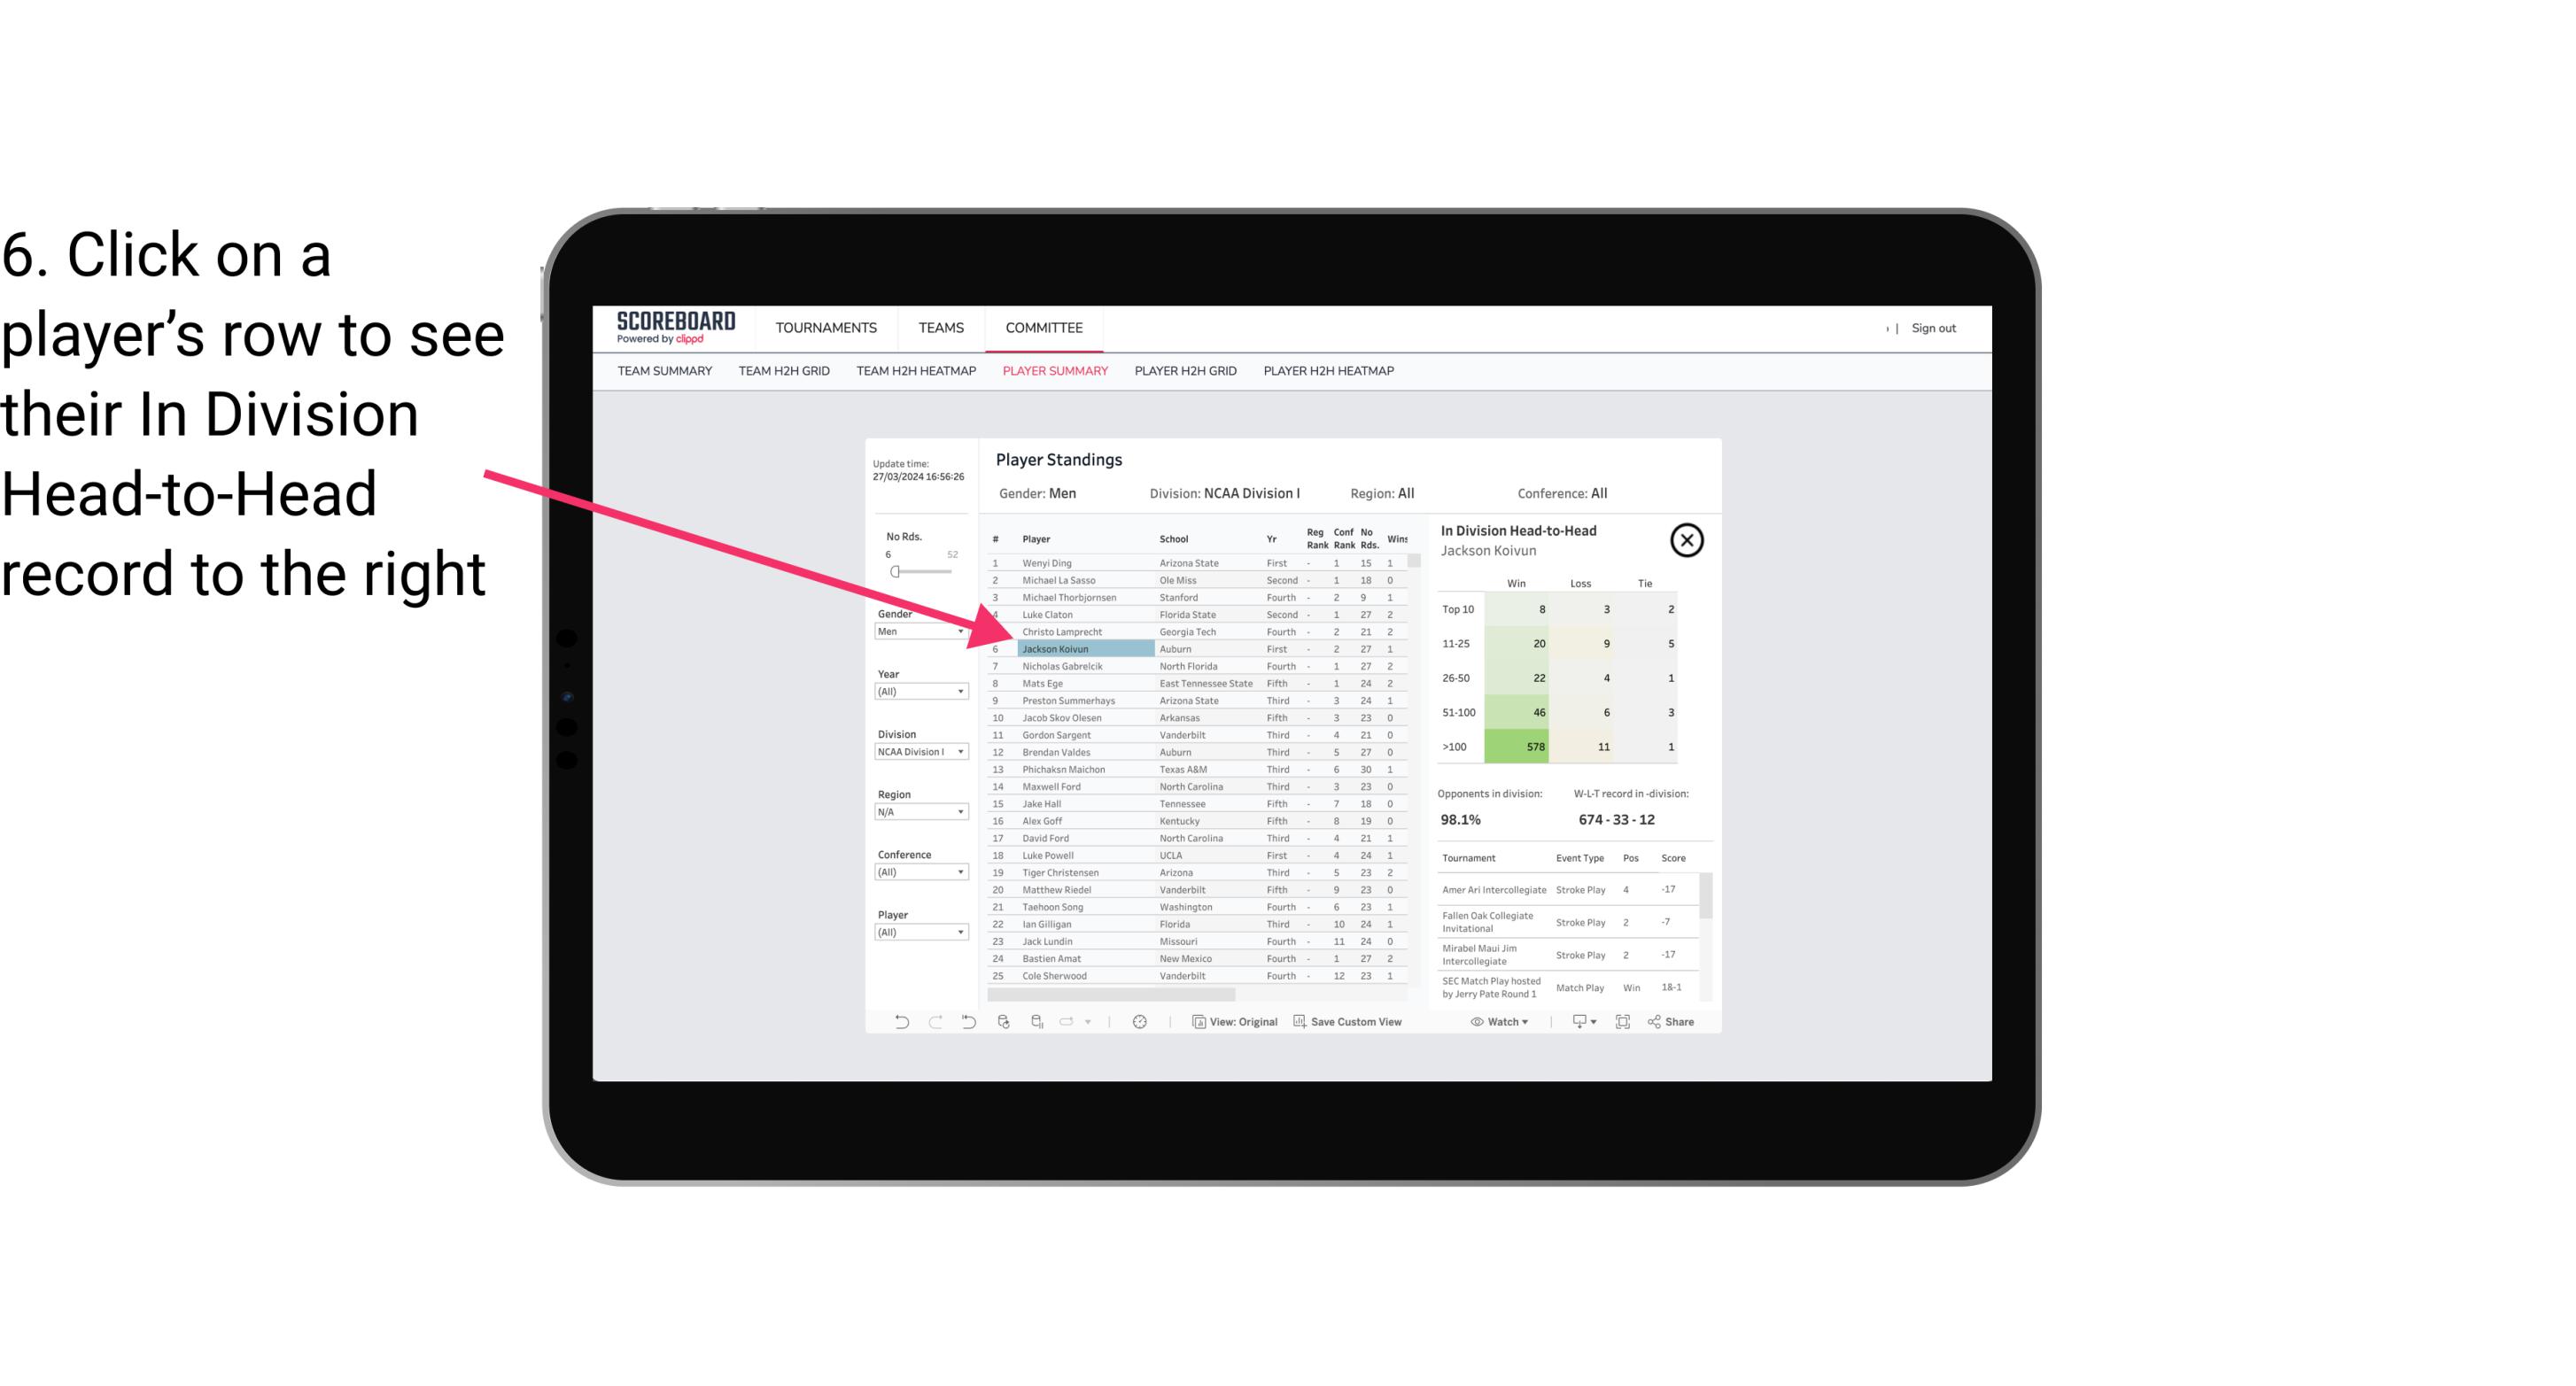
Task: Click the Redo icon in toolbar
Action: tap(935, 1024)
